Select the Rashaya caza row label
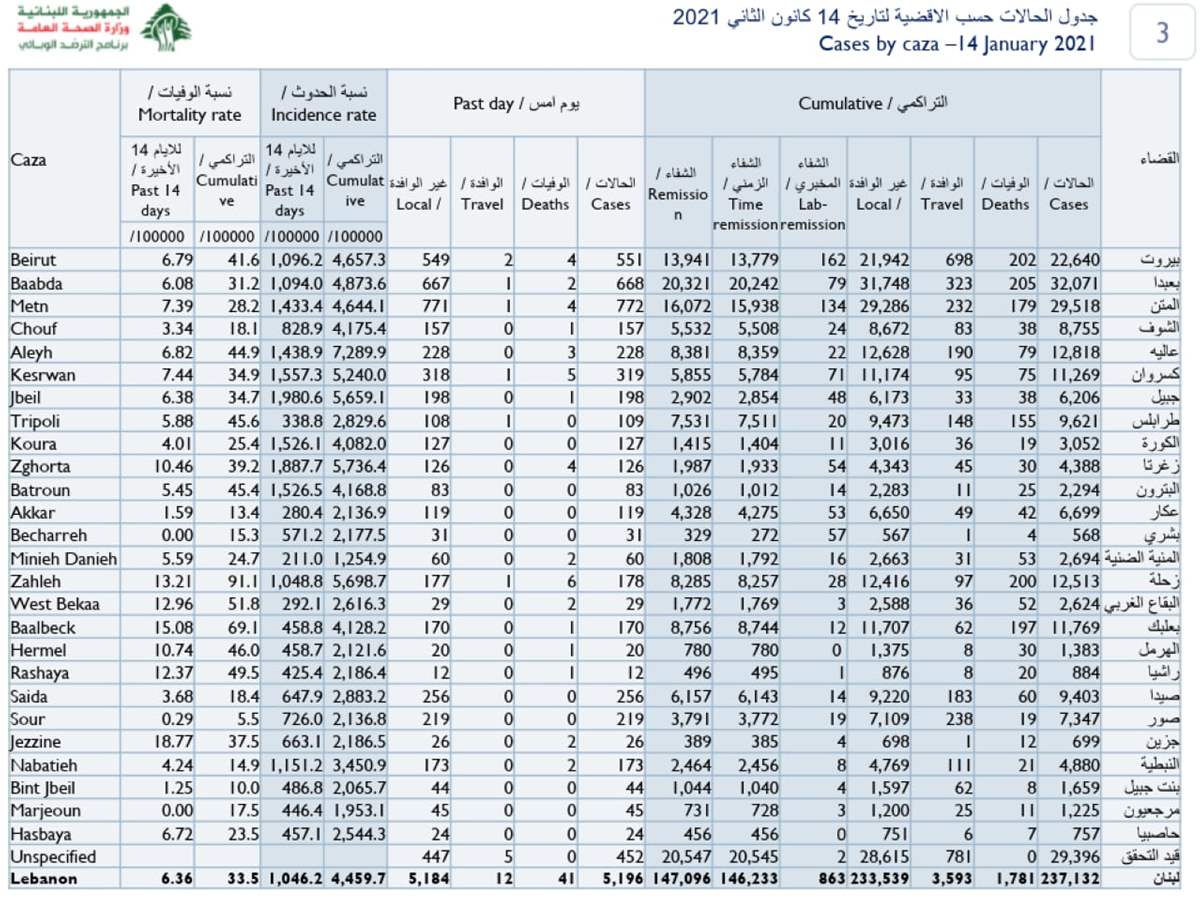The width and height of the screenshot is (1200, 900). pyautogui.click(x=39, y=672)
